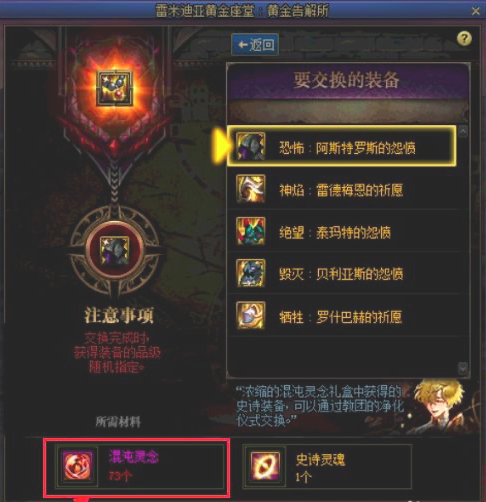The image size is (486, 502).
Task: Click the glowing necklace source item slot
Action: click(x=115, y=89)
